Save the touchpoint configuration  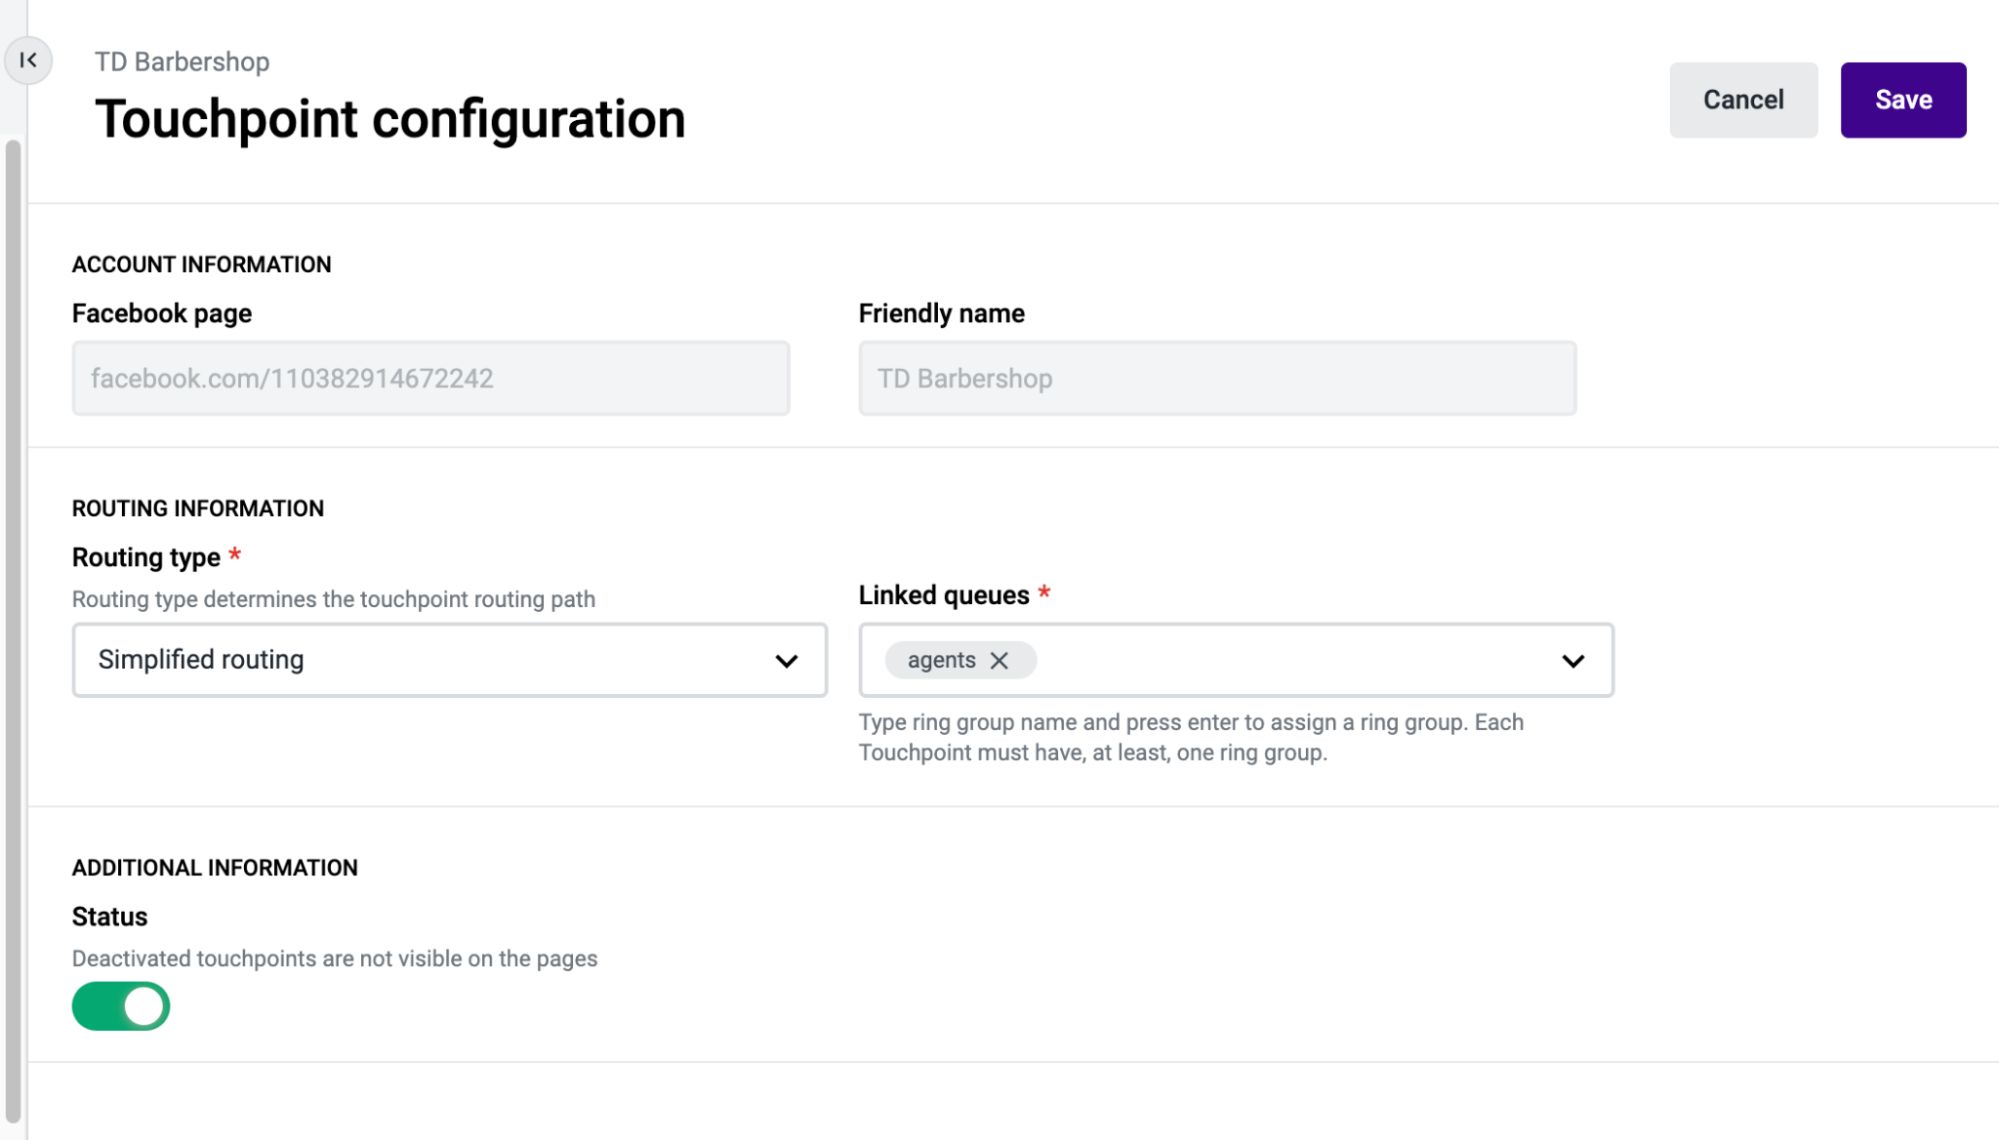1903,100
